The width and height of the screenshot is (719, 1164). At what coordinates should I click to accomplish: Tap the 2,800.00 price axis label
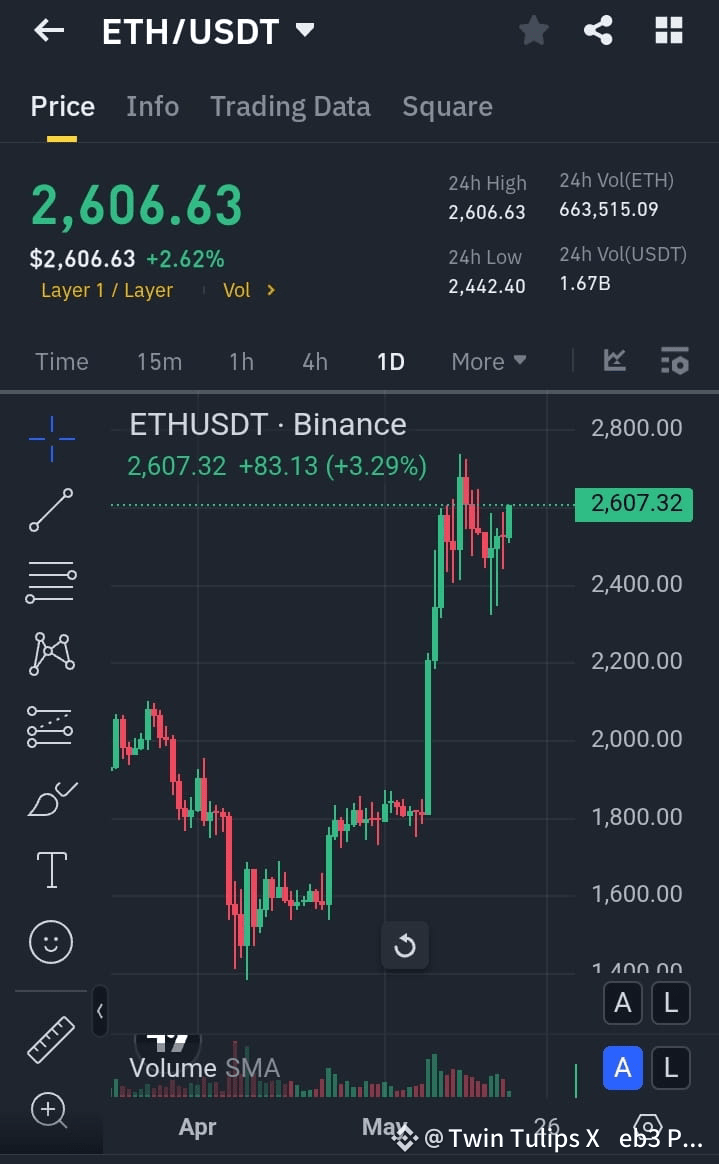[637, 428]
